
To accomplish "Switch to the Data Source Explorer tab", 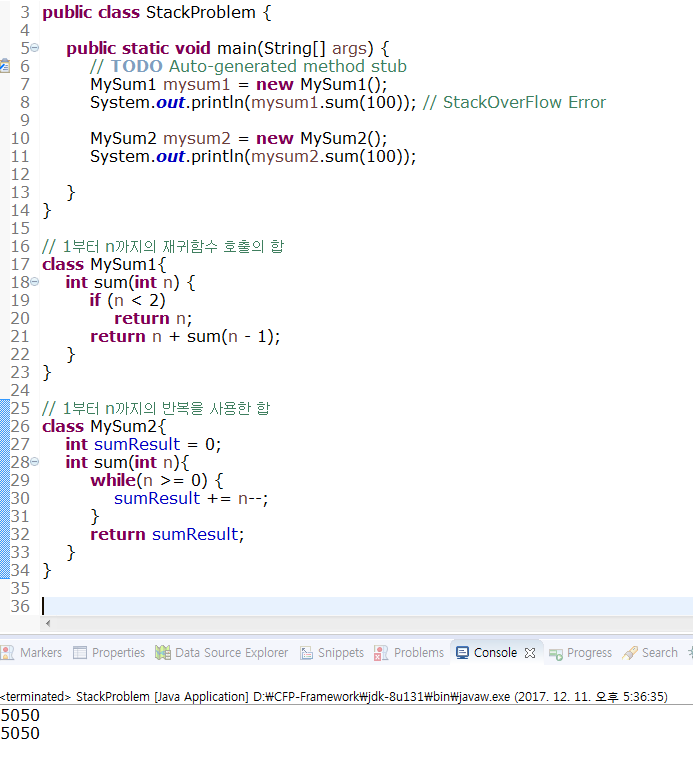I will click(x=232, y=653).
